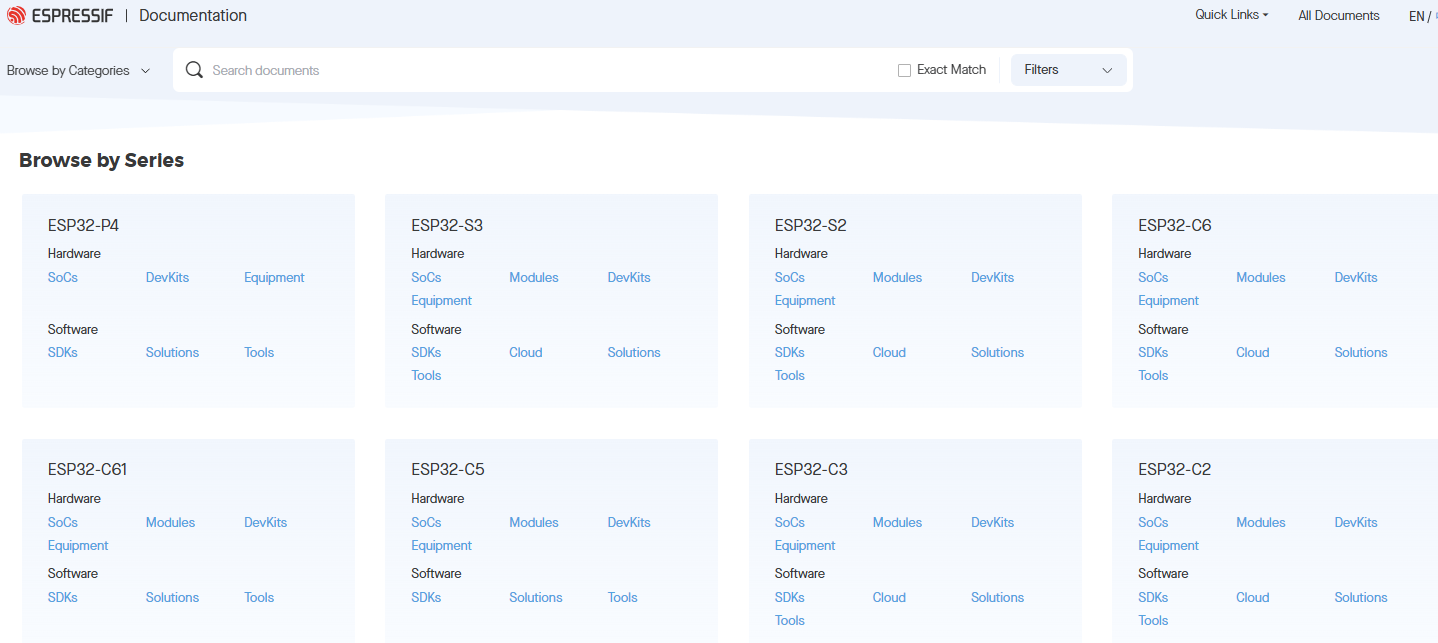Open Solutions under ESP32-C3
The width and height of the screenshot is (1438, 643).
click(x=997, y=597)
